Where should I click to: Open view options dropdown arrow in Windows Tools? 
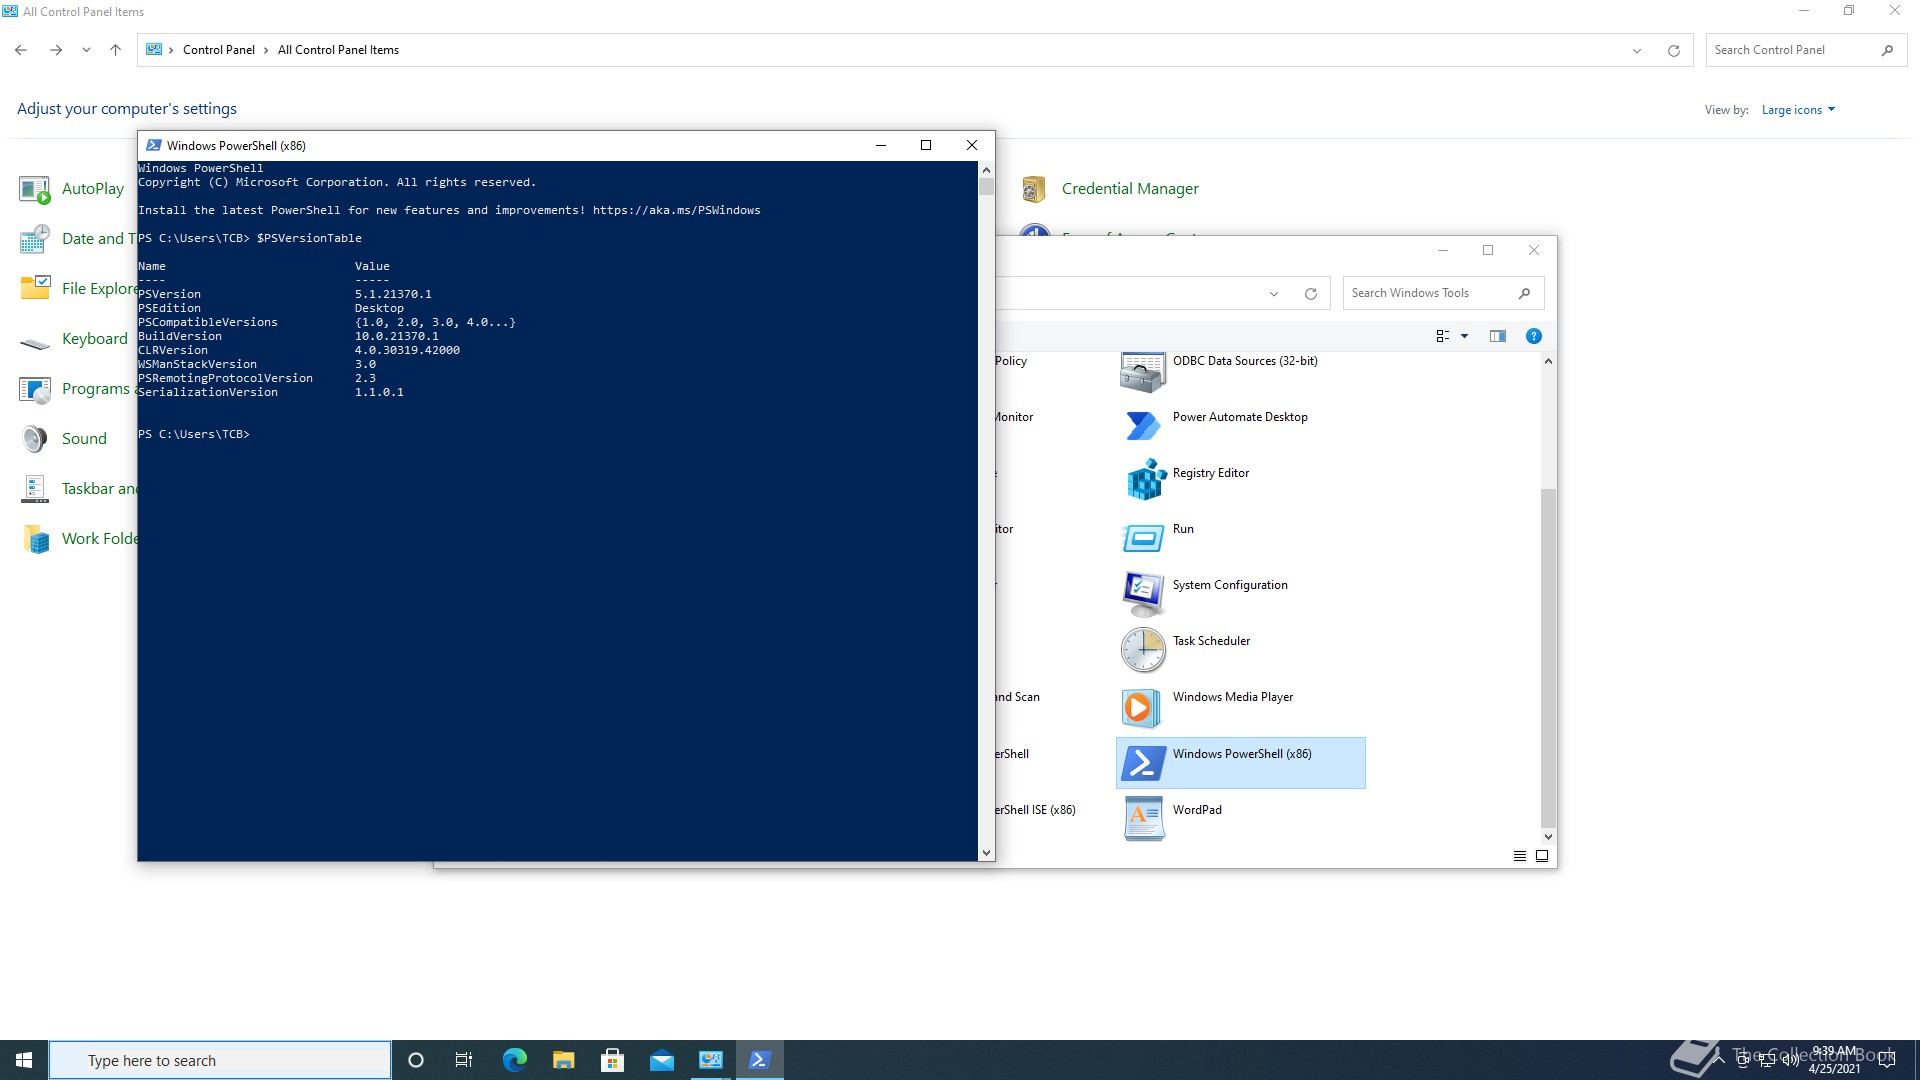1464,336
